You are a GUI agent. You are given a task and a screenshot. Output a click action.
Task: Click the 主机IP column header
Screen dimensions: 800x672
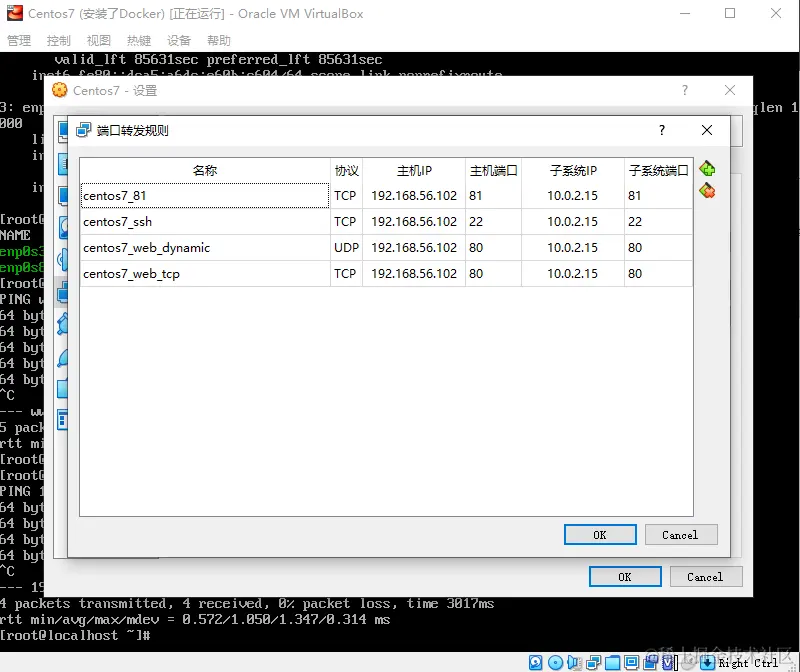[x=414, y=170]
